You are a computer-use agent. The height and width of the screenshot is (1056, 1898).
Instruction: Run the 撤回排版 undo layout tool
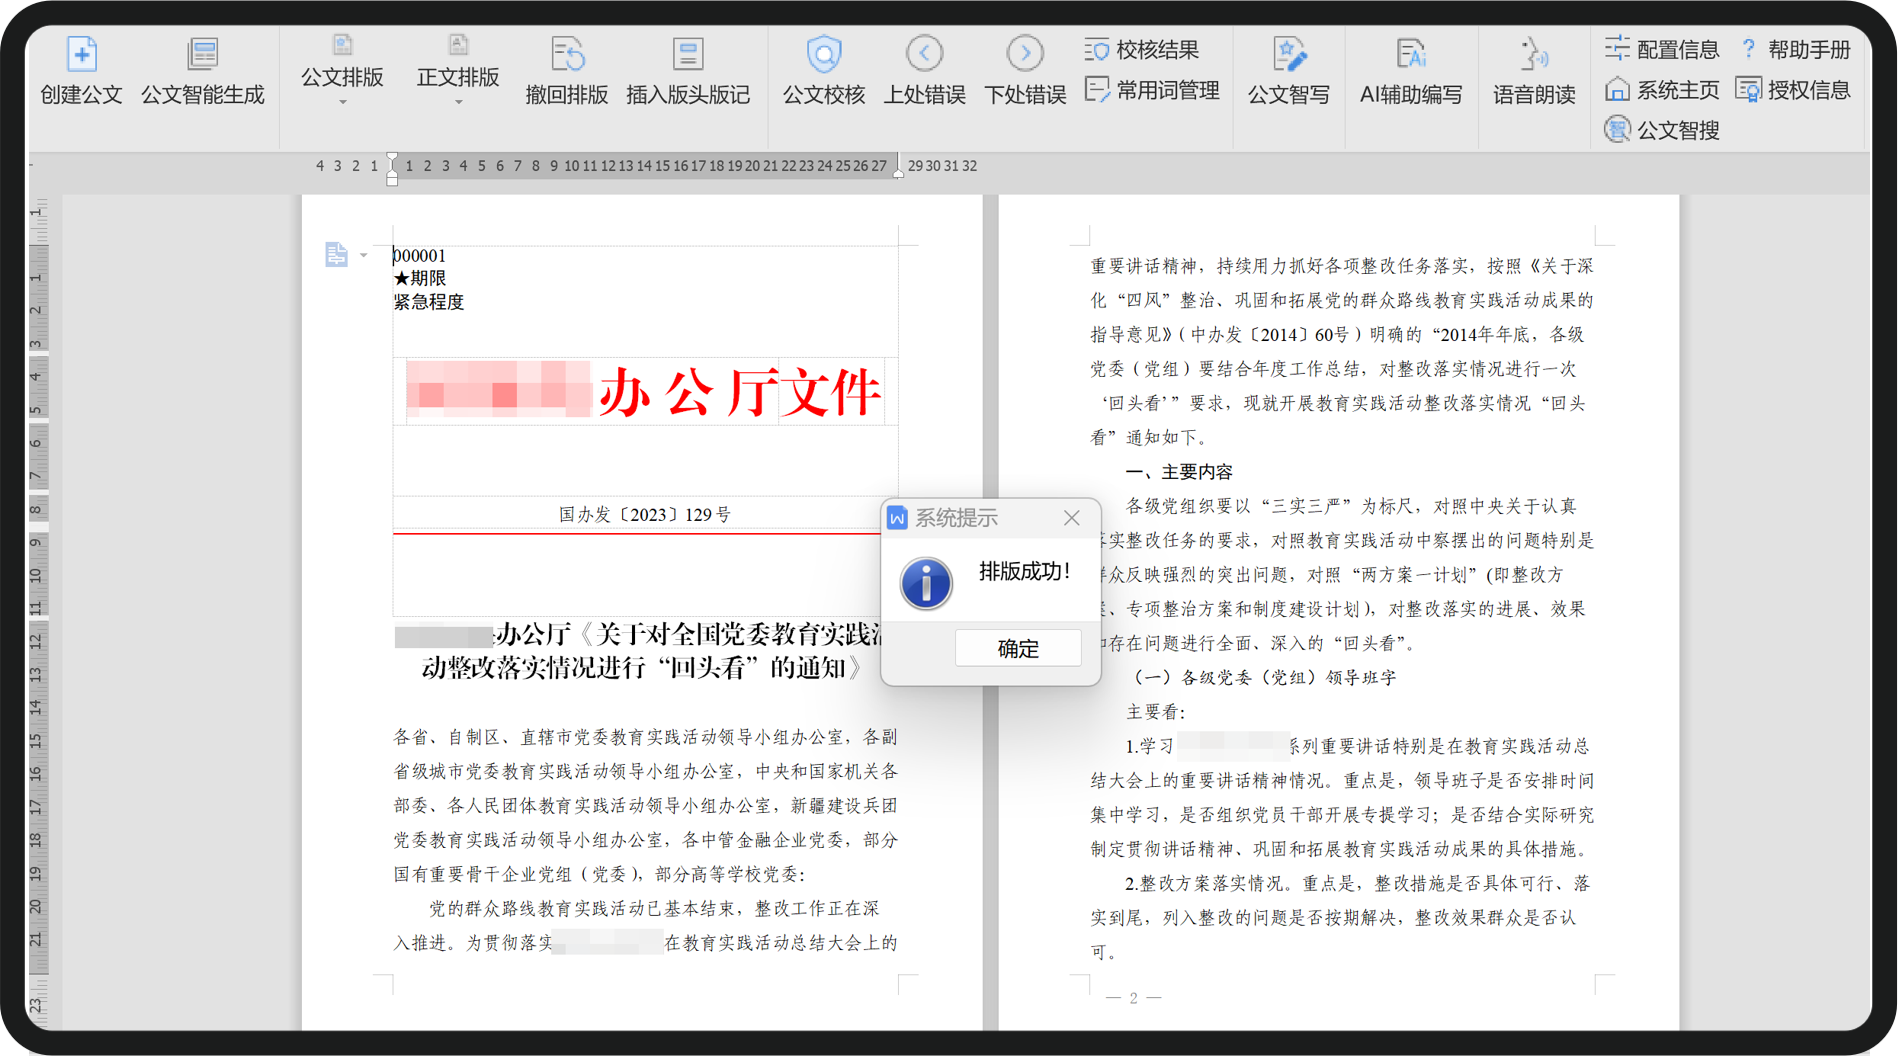pos(567,70)
